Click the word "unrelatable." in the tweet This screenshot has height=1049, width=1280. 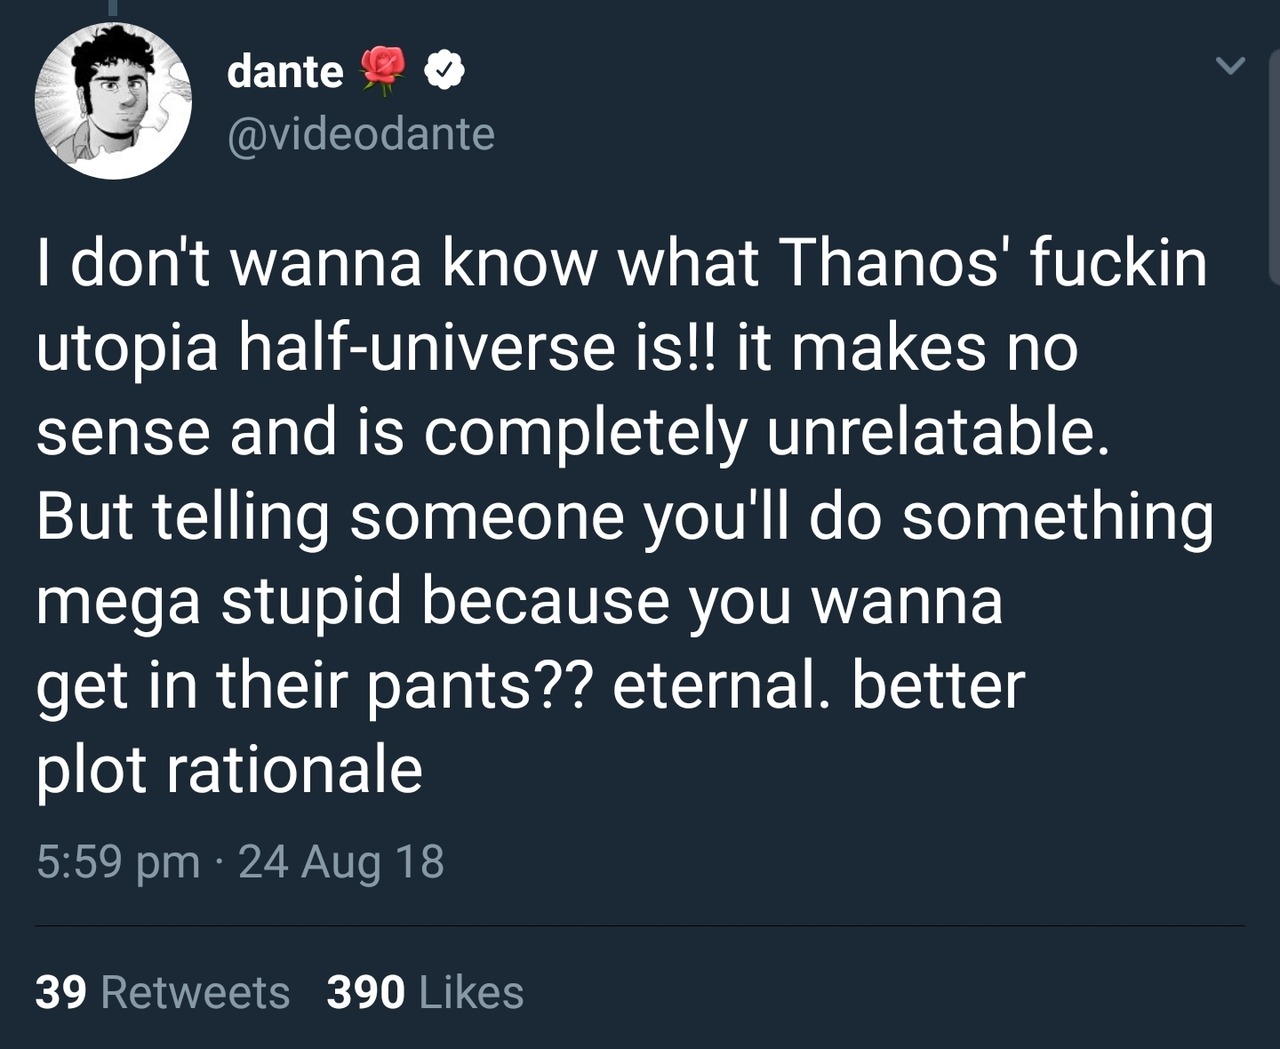pyautogui.click(x=938, y=432)
